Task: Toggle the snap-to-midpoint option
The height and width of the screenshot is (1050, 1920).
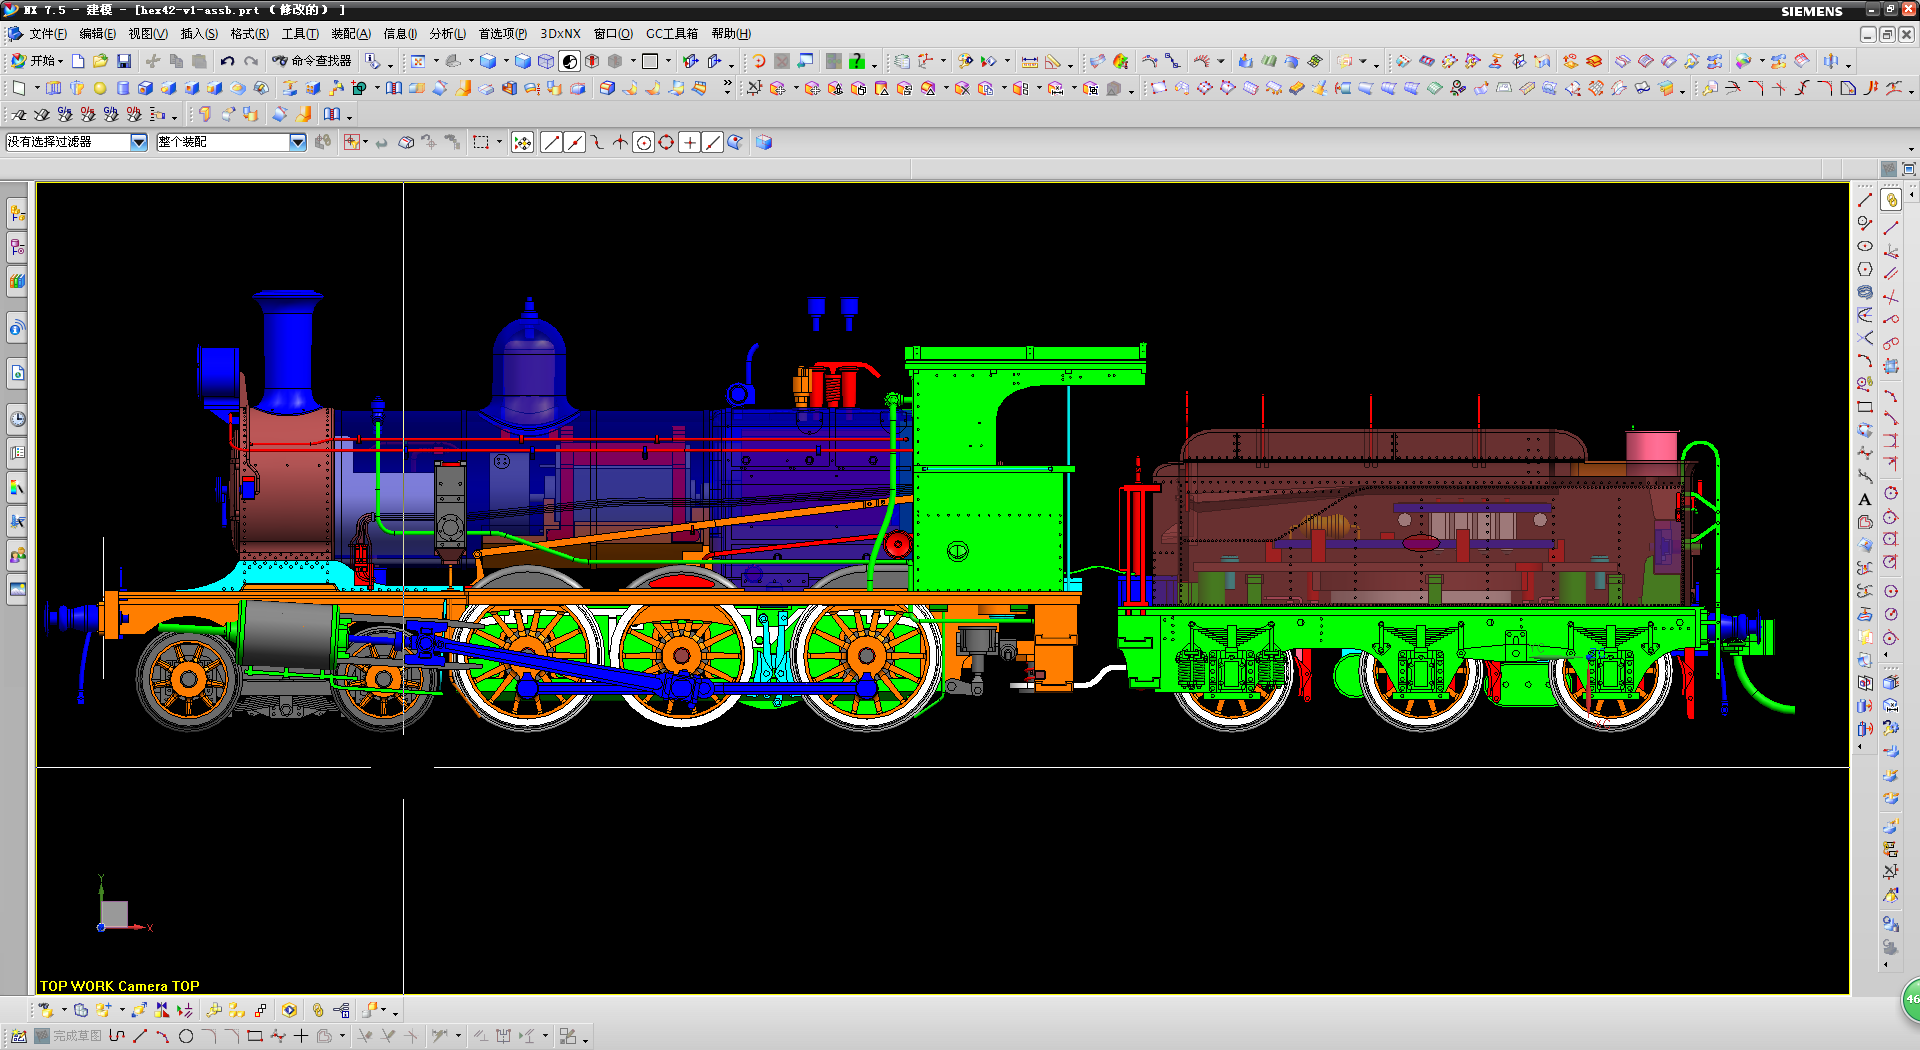Action: tap(575, 143)
